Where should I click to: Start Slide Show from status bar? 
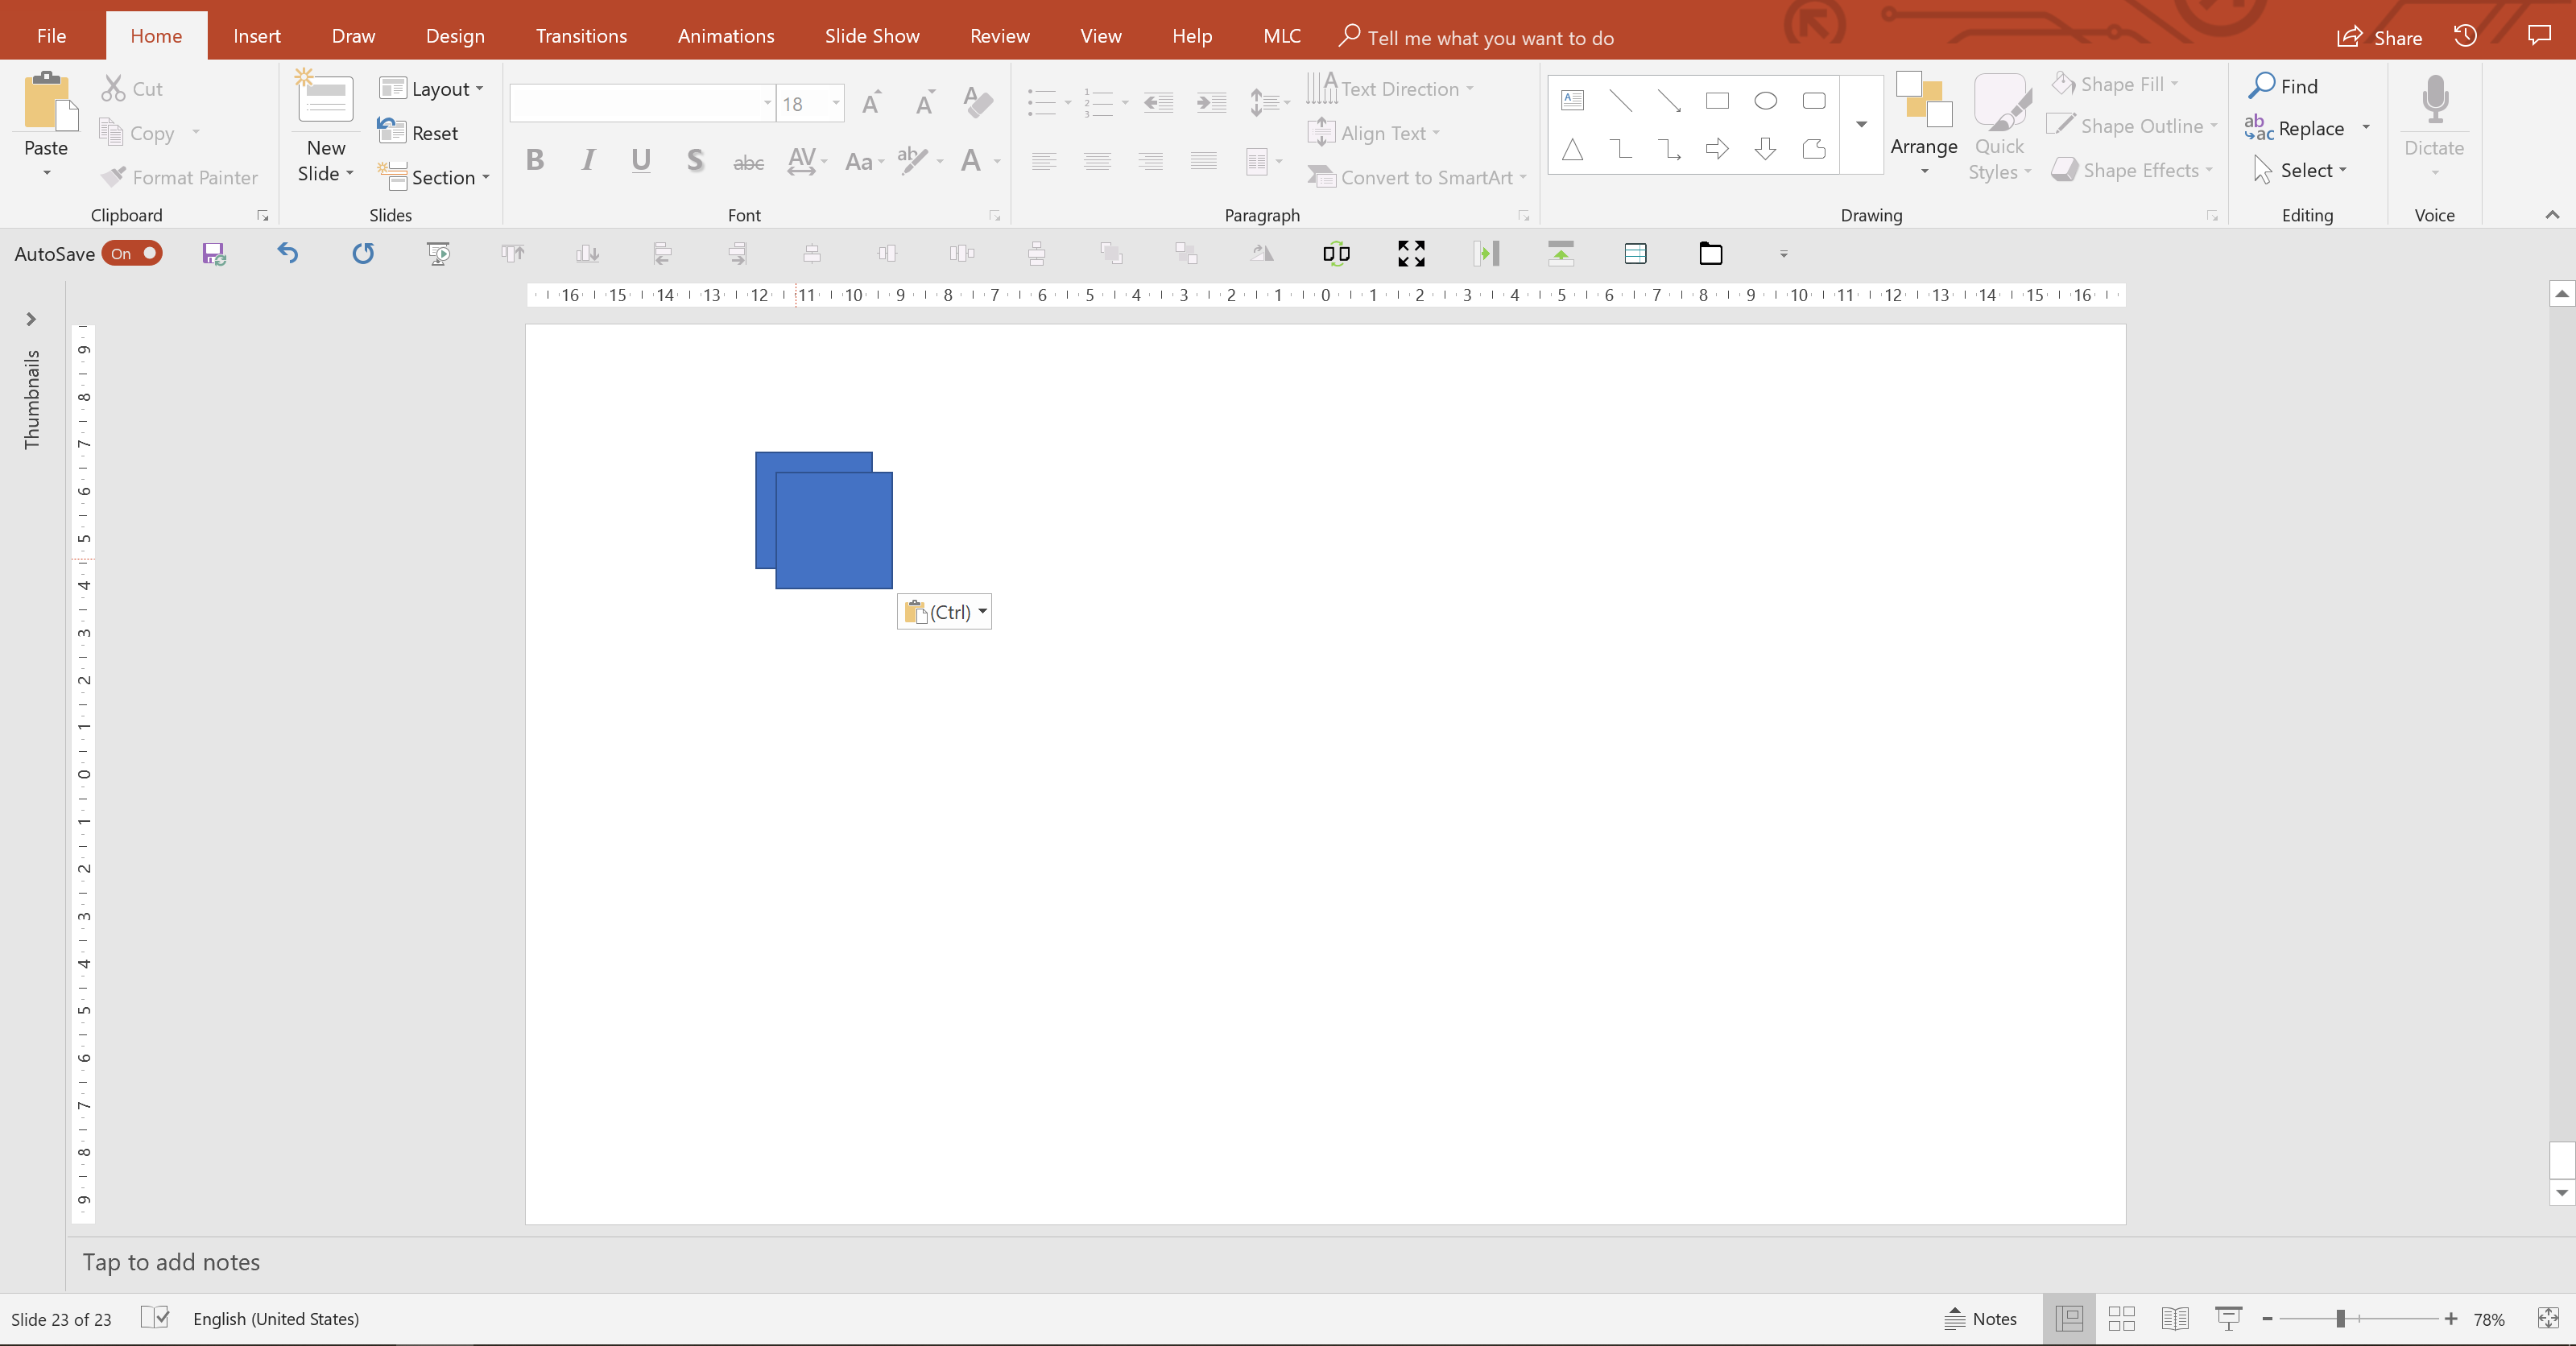pyautogui.click(x=2228, y=1319)
